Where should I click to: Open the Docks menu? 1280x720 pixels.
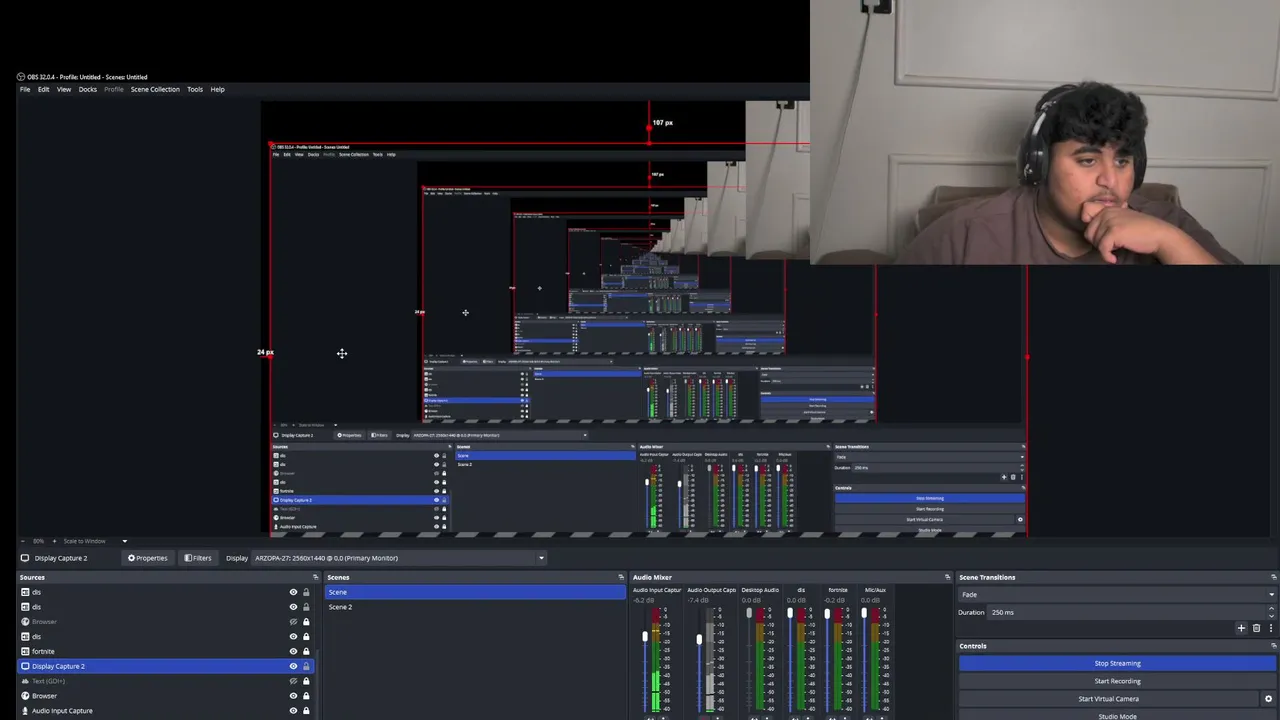tap(88, 89)
